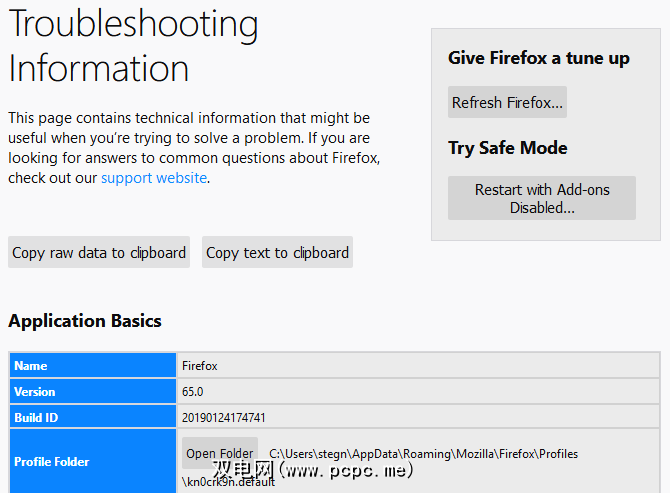Click the version value 65.0

pyautogui.click(x=192, y=392)
